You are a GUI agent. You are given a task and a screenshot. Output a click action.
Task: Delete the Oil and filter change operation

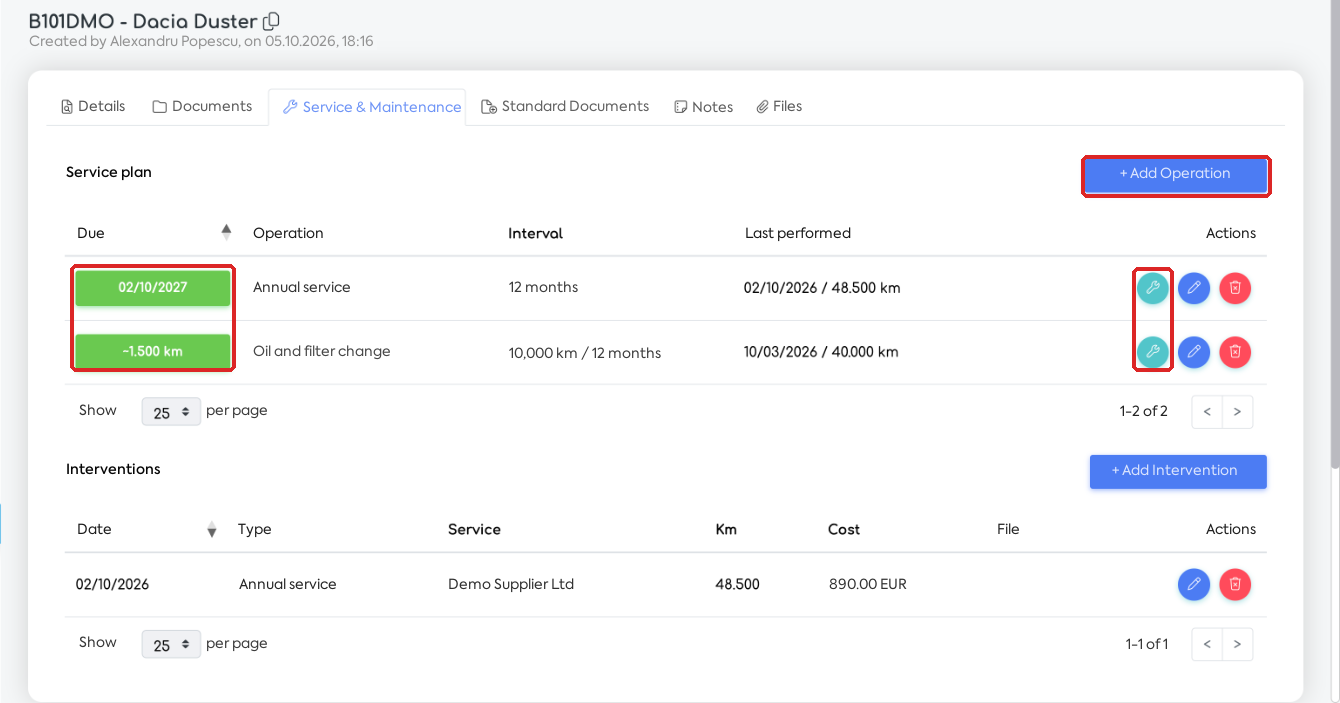coord(1235,352)
